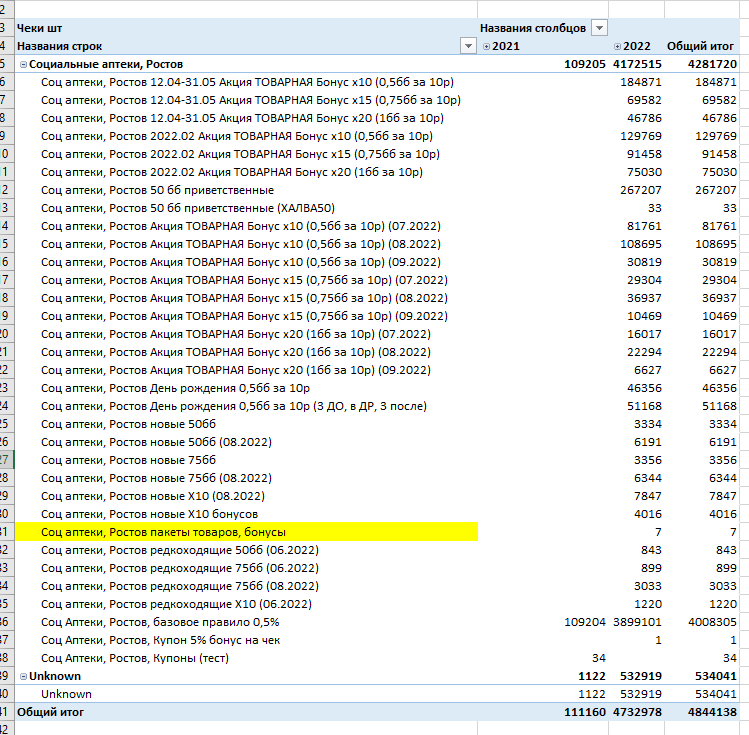
Task: Select the Общий итог column header
Action: tap(702, 46)
